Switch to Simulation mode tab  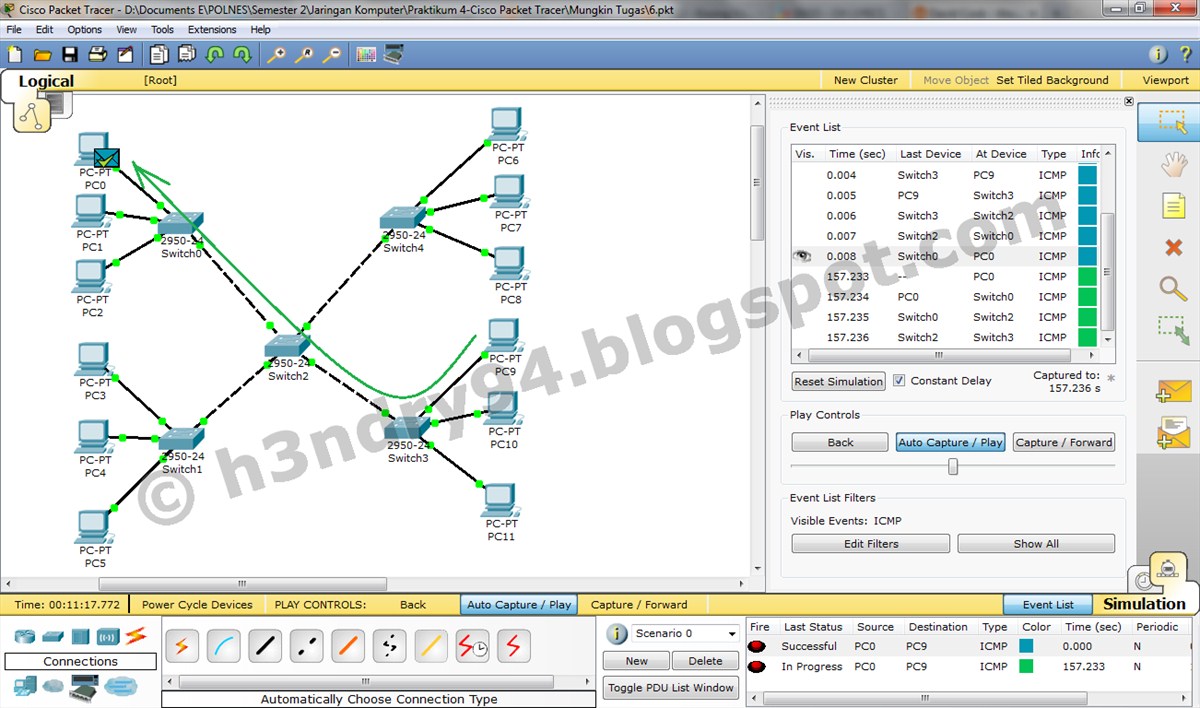pos(1144,603)
